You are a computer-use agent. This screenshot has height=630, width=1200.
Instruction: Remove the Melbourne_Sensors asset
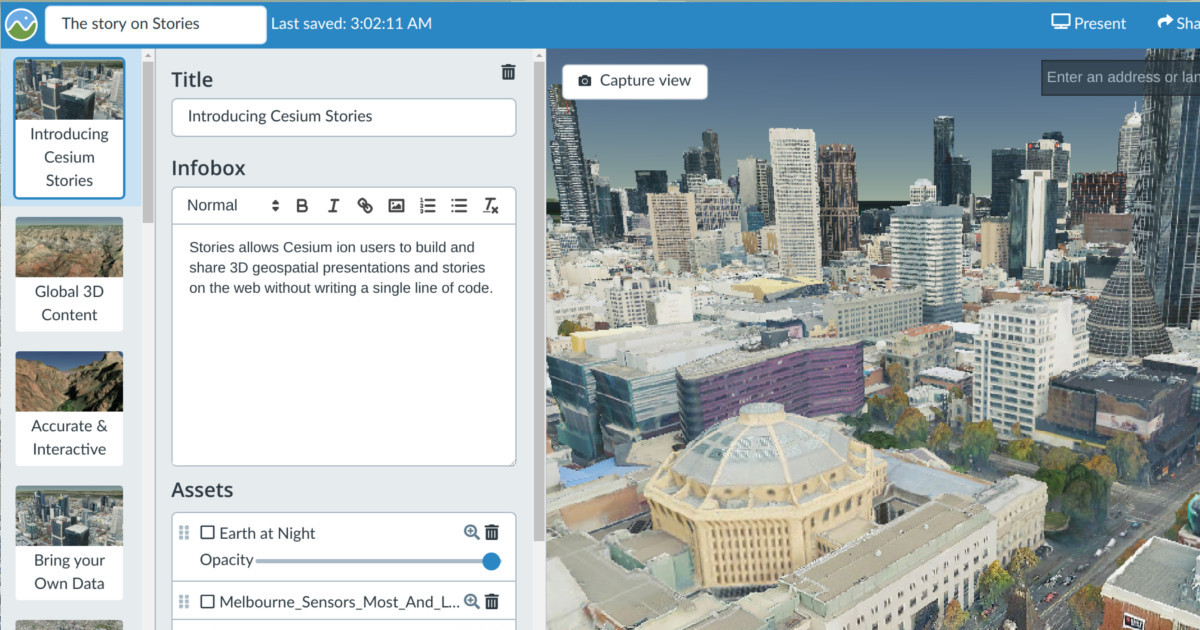click(x=492, y=602)
